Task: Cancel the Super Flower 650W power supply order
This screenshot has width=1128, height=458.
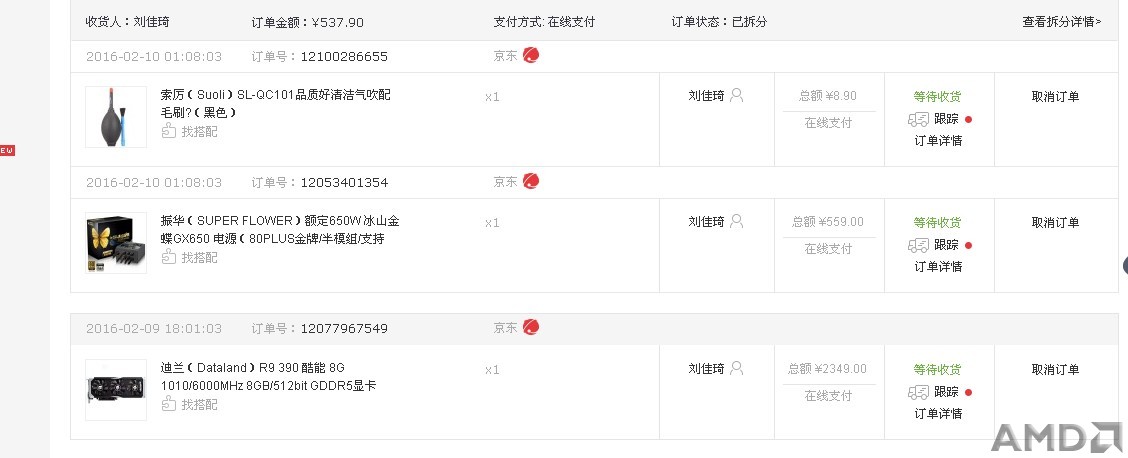Action: click(1055, 222)
